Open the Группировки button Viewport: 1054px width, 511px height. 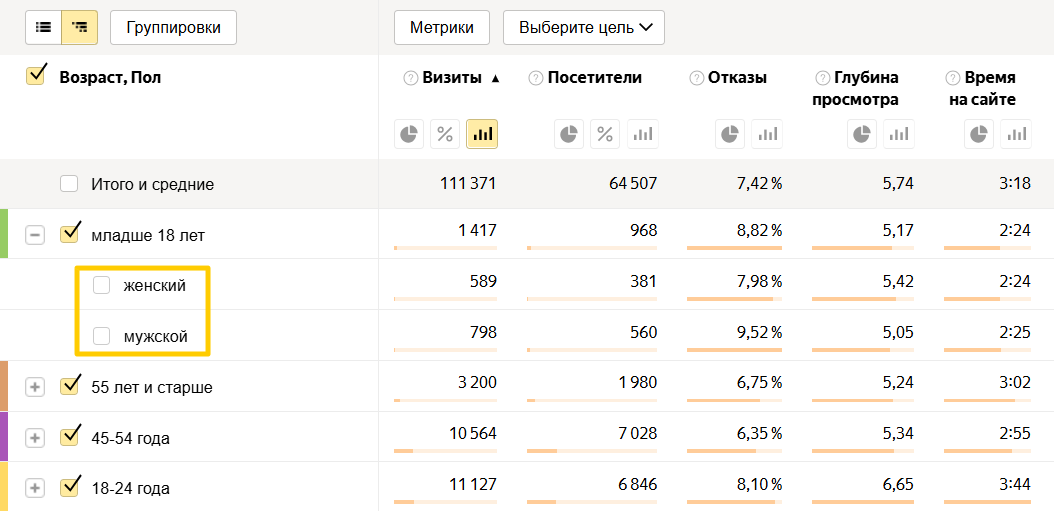(x=173, y=28)
